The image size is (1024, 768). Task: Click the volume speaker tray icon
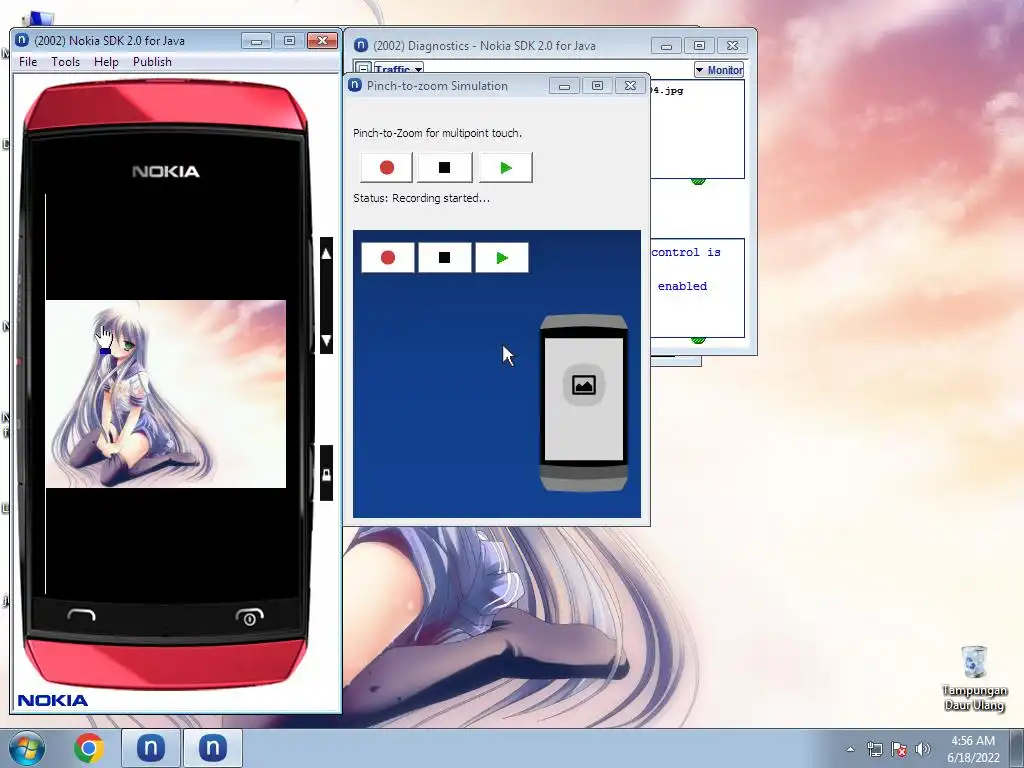point(923,749)
